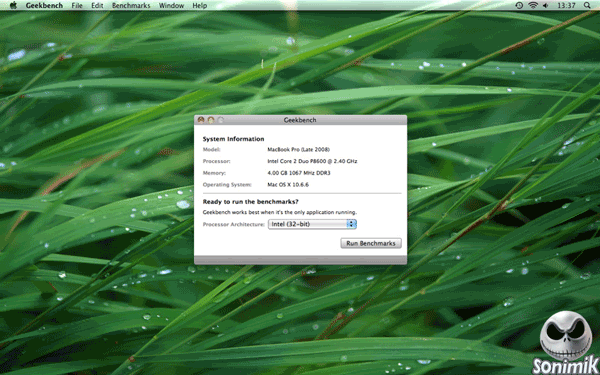Viewport: 600px width, 375px height.
Task: Select the Mac OS X 10.6.6 text
Action: pyautogui.click(x=288, y=184)
